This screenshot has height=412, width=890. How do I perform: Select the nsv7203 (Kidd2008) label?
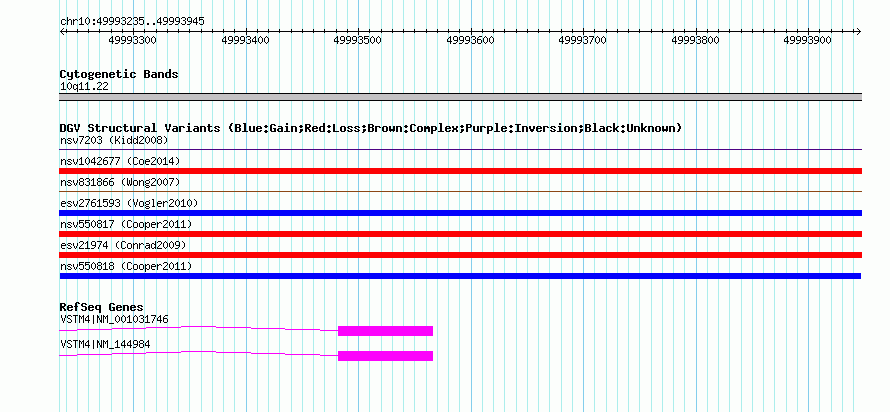coord(114,140)
